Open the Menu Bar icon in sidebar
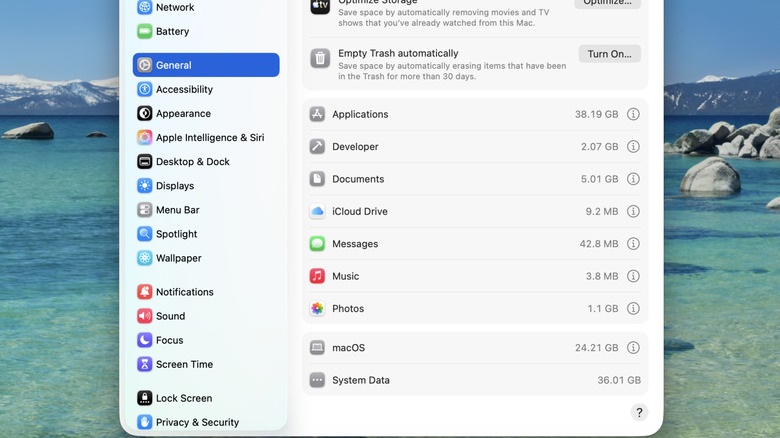This screenshot has height=438, width=780. [x=144, y=210]
